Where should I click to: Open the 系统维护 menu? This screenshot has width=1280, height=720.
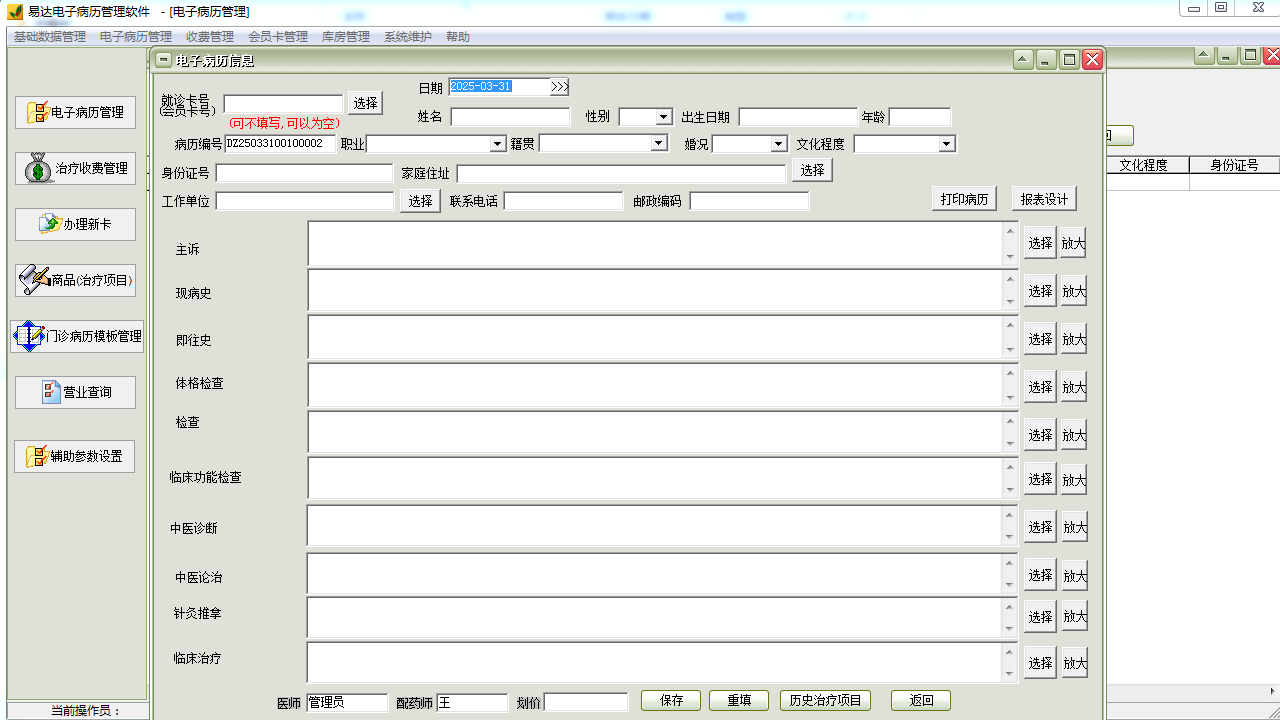pos(407,37)
